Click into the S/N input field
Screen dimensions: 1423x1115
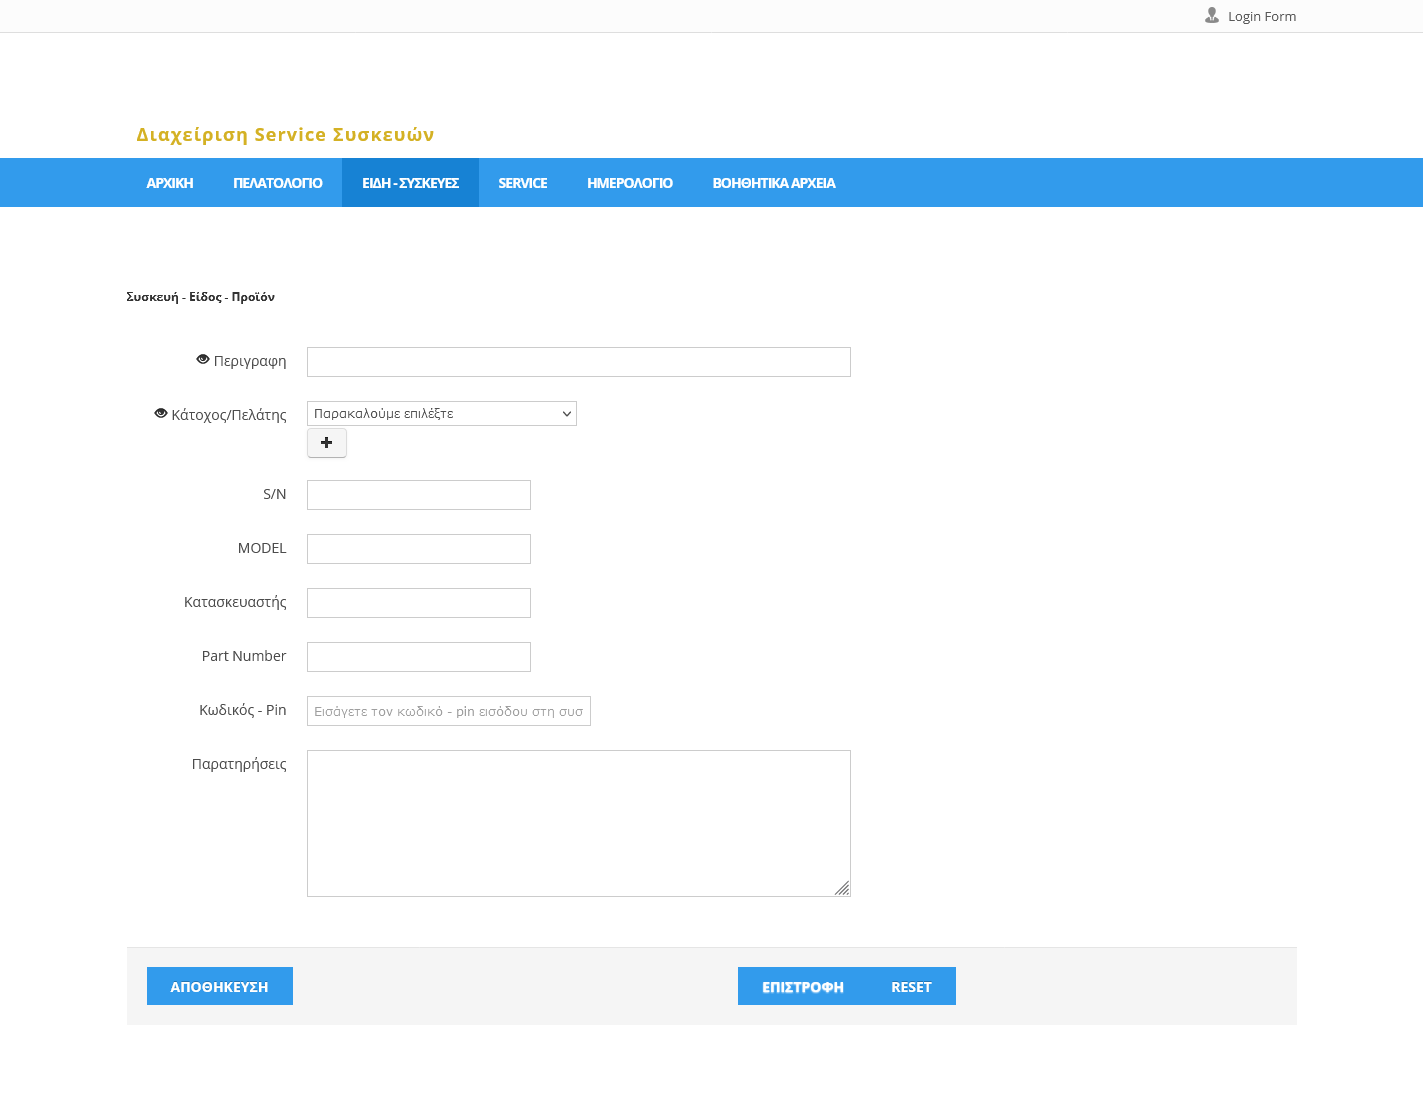418,495
